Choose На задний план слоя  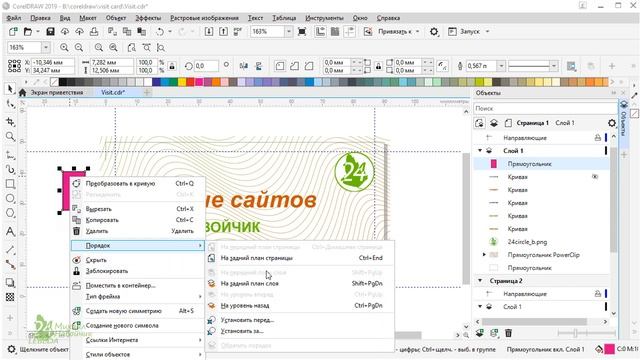300,283
